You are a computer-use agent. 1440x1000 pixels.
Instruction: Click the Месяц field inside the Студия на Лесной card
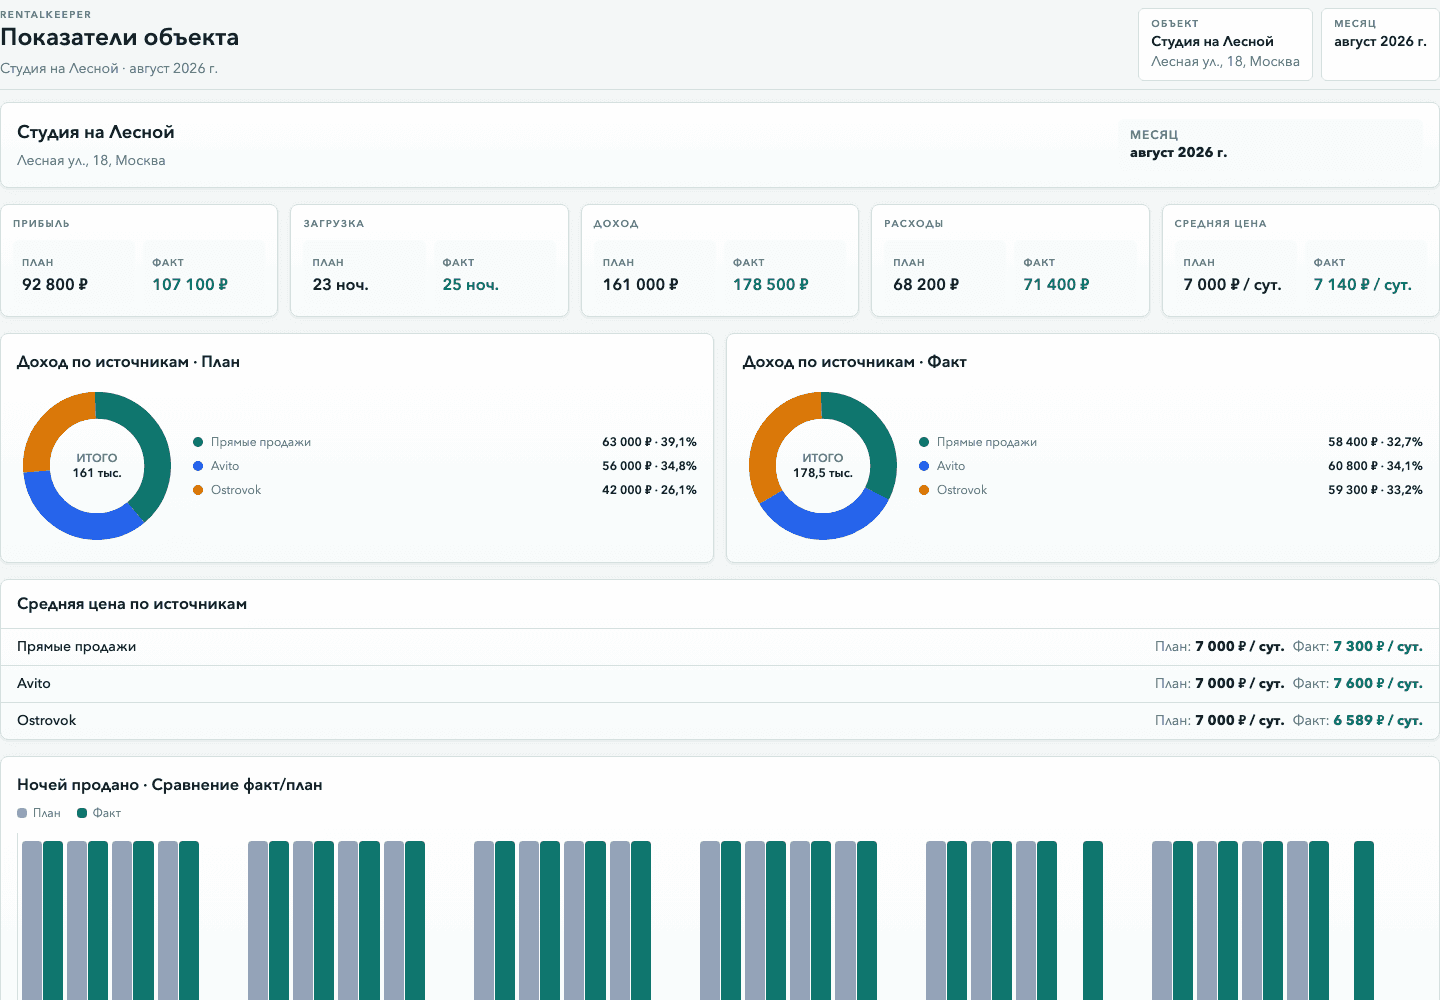[1270, 144]
